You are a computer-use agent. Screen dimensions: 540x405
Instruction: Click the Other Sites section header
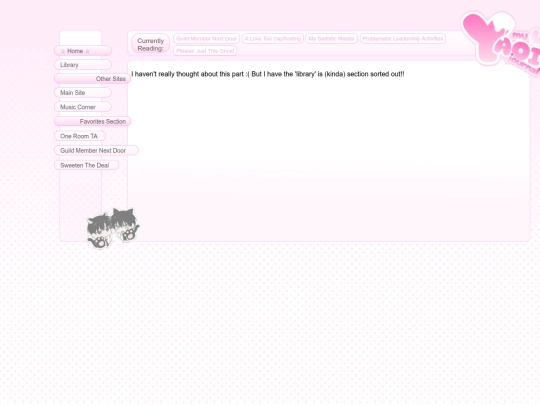click(x=93, y=79)
